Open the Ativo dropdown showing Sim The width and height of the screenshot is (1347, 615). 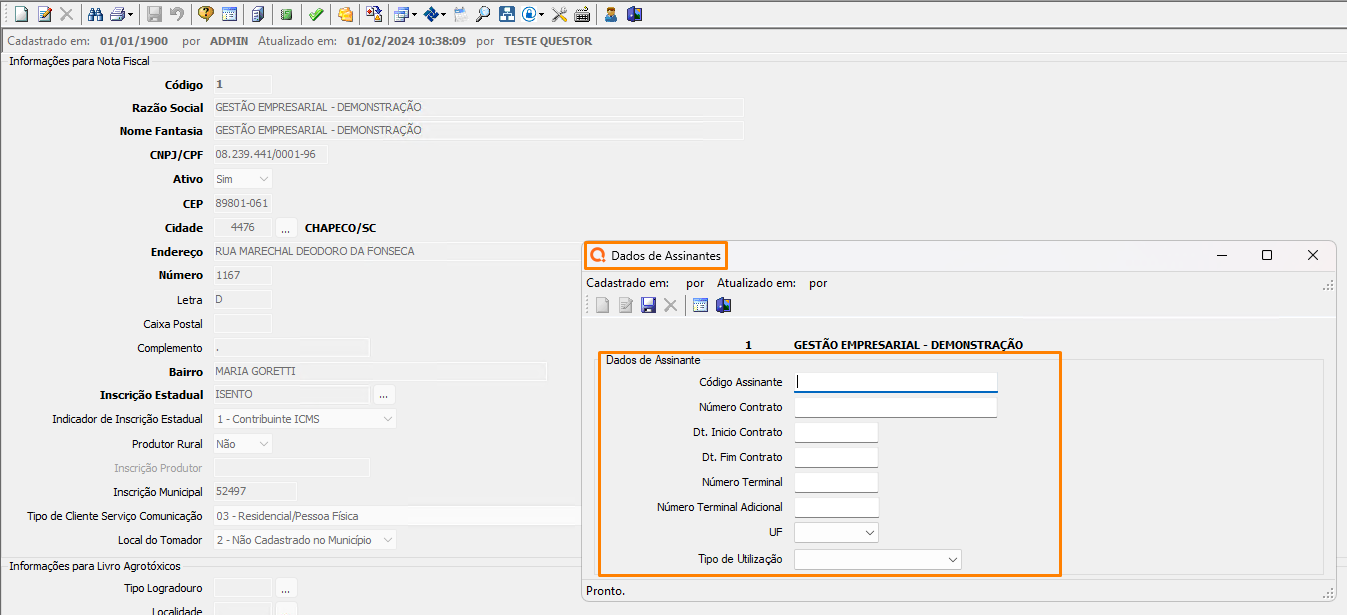coord(263,179)
